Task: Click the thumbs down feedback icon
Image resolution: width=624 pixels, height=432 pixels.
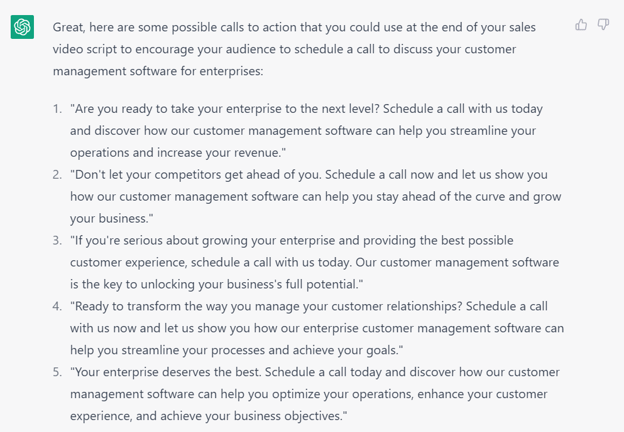Action: pyautogui.click(x=603, y=25)
